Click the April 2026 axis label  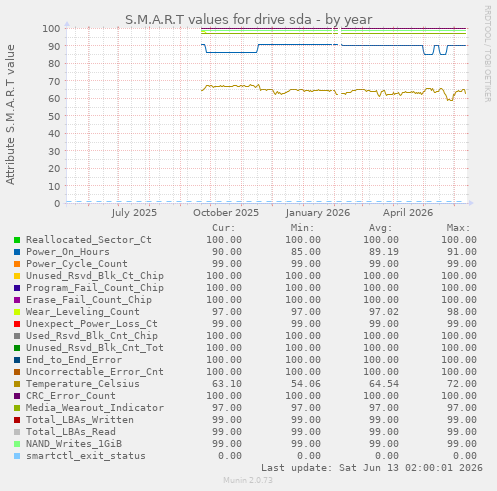(408, 213)
